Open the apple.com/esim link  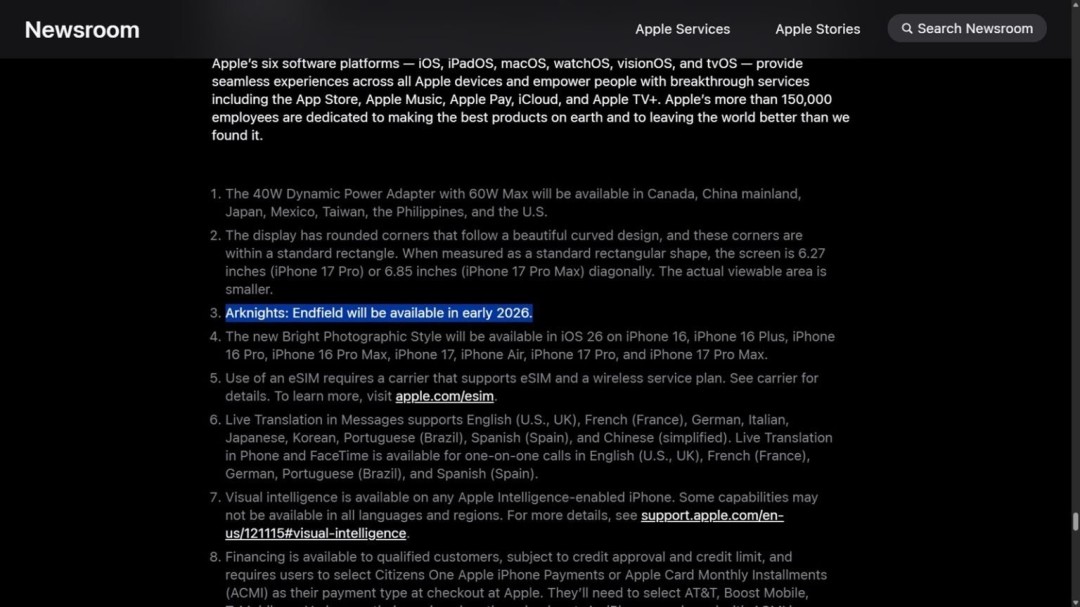[x=444, y=396]
